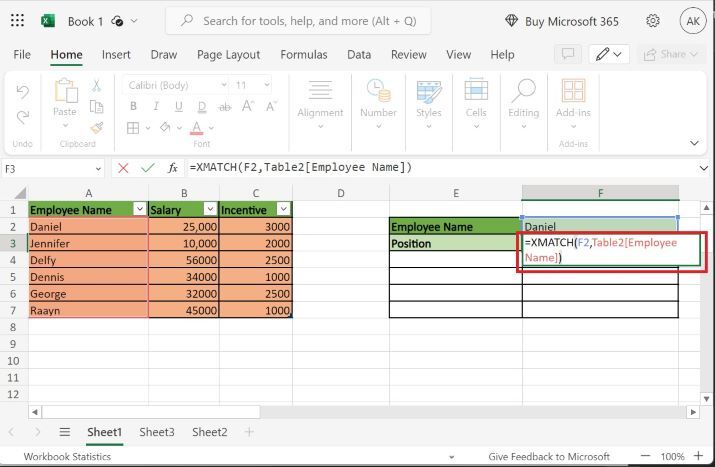Open the Employee Name column filter dropdown
715x467 pixels.
point(139,210)
